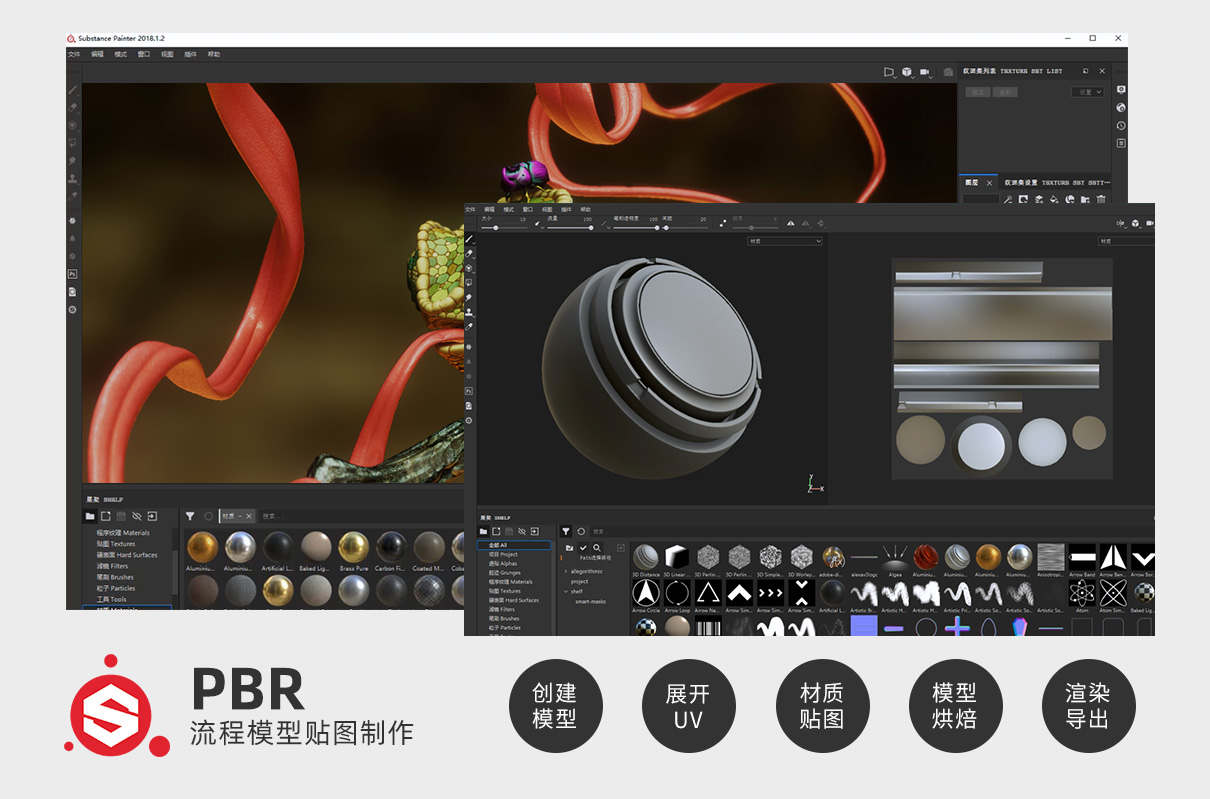
Task: Click the delete layer trash icon
Action: [1101, 200]
